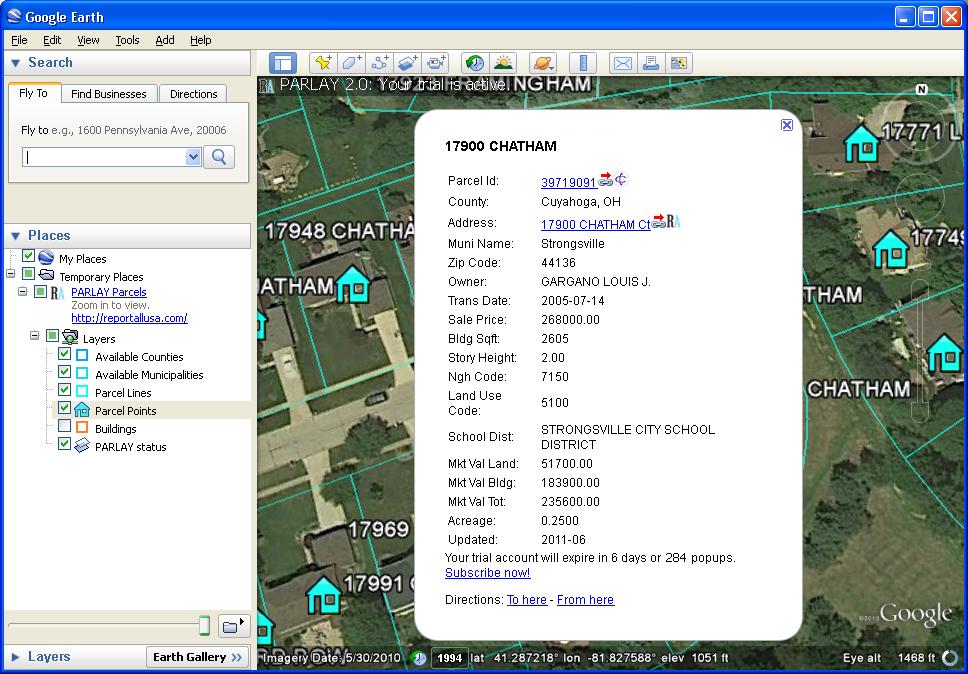This screenshot has width=968, height=674.
Task: Add a path from the toolbar
Action: pos(380,63)
